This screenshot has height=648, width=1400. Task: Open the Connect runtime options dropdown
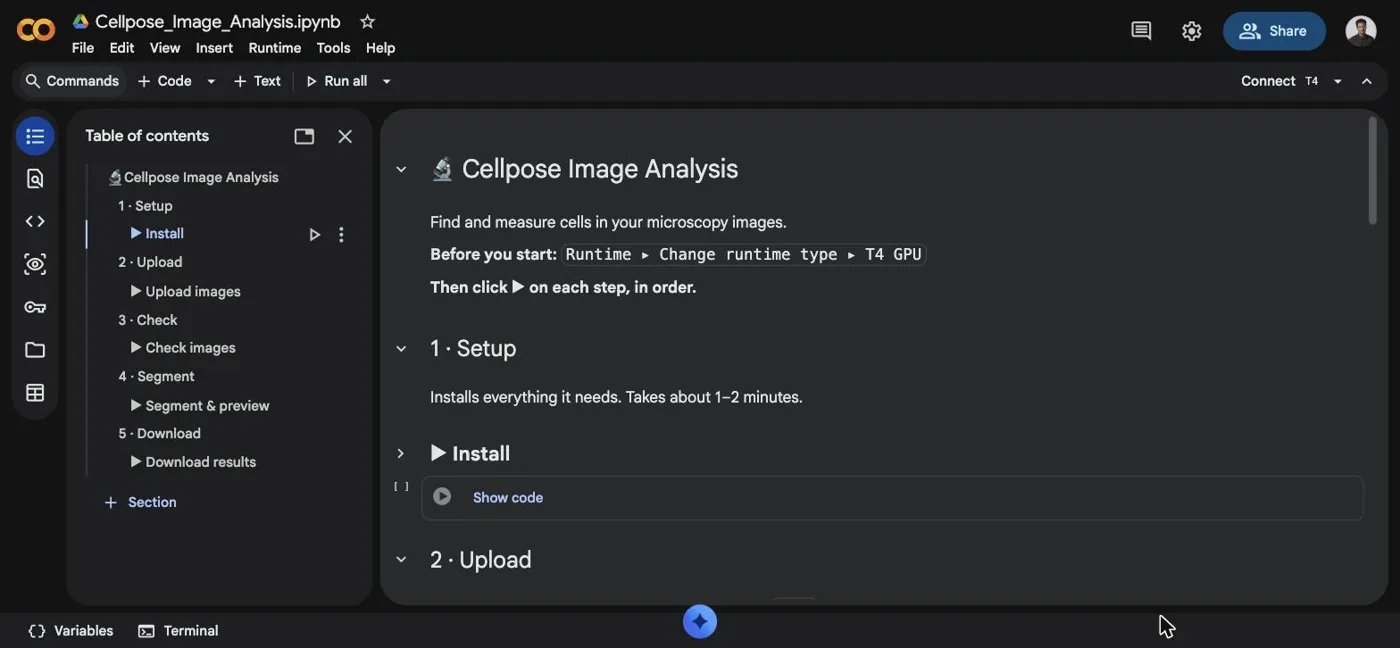point(1337,81)
